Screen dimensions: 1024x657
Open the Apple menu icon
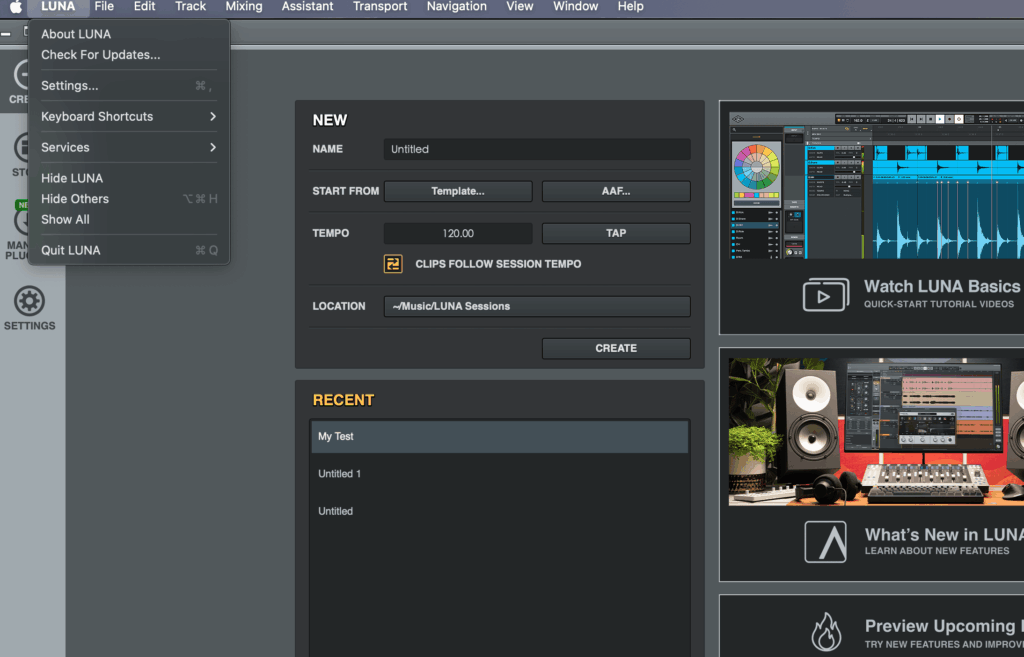point(16,7)
